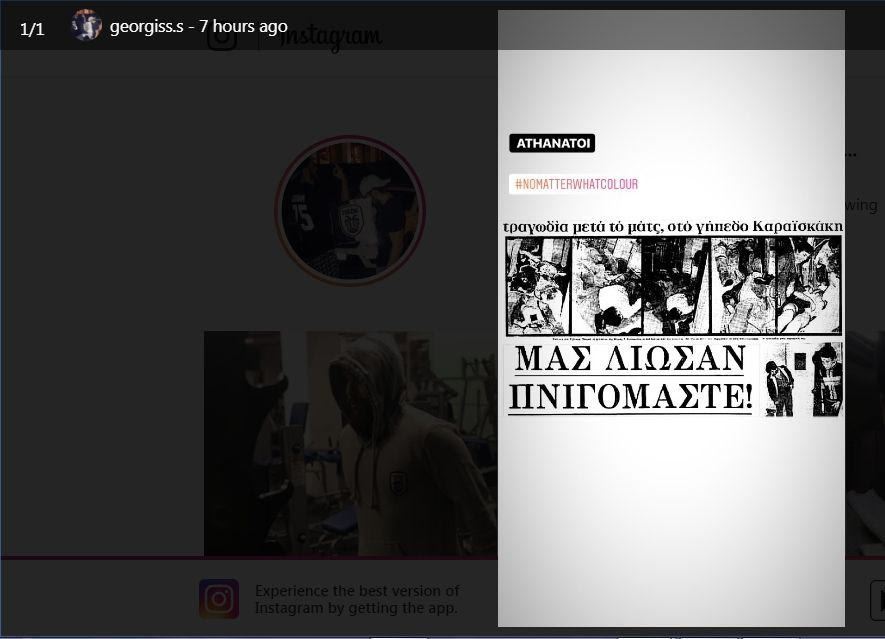
Task: Click the circular profile picture with story ring
Action: (350, 211)
